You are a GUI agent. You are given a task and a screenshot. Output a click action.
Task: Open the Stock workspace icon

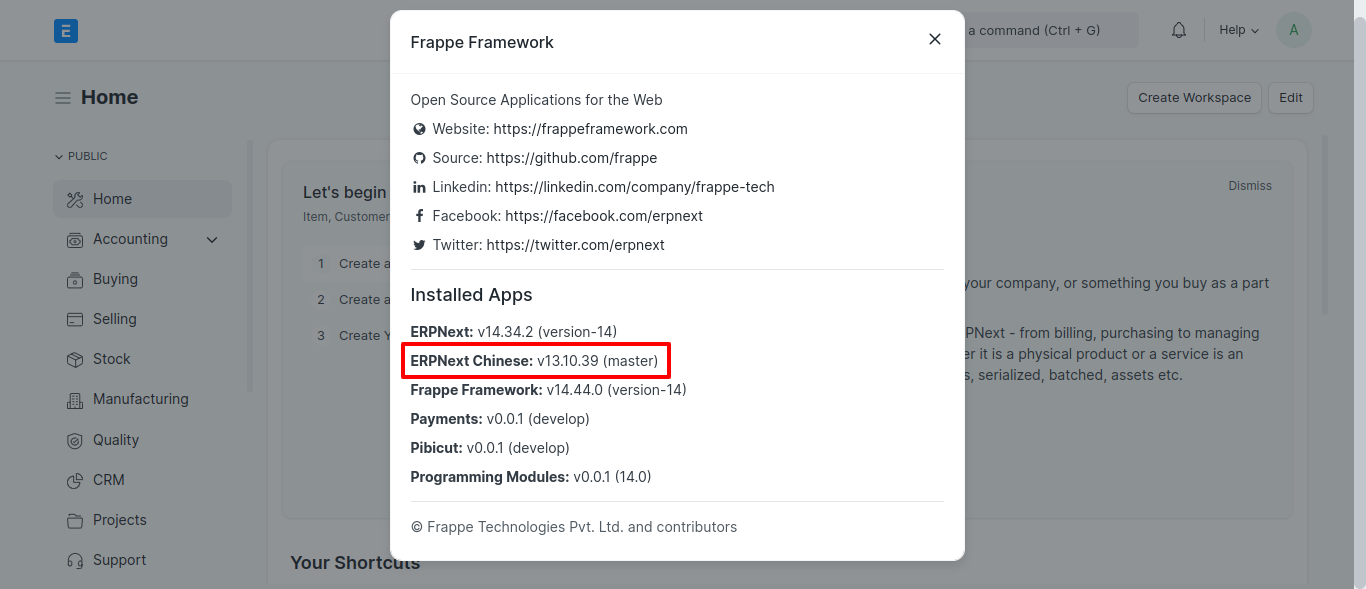[75, 360]
